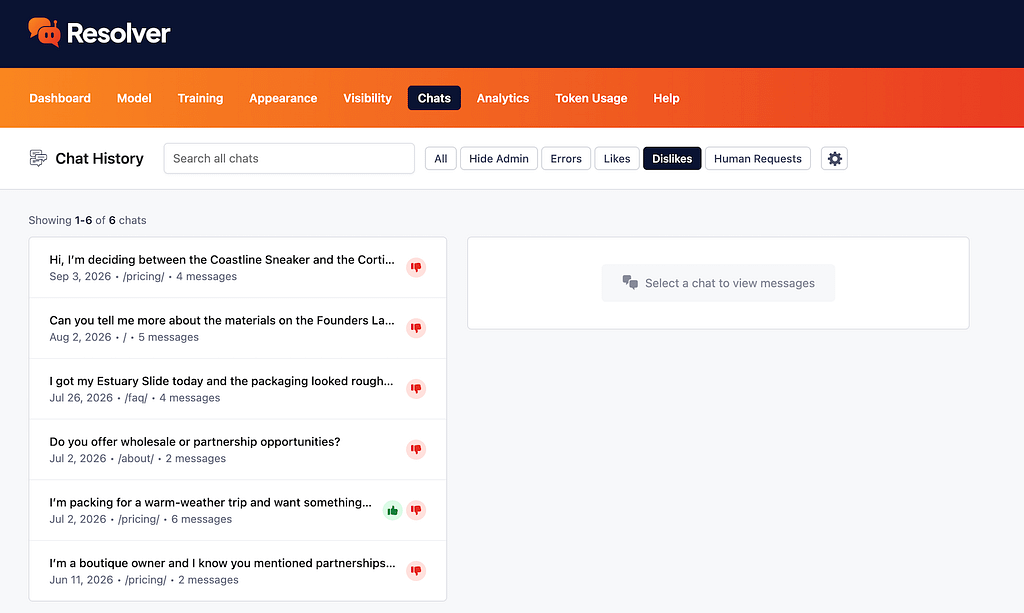View the Token Usage tab
Image resolution: width=1024 pixels, height=613 pixels.
[591, 98]
